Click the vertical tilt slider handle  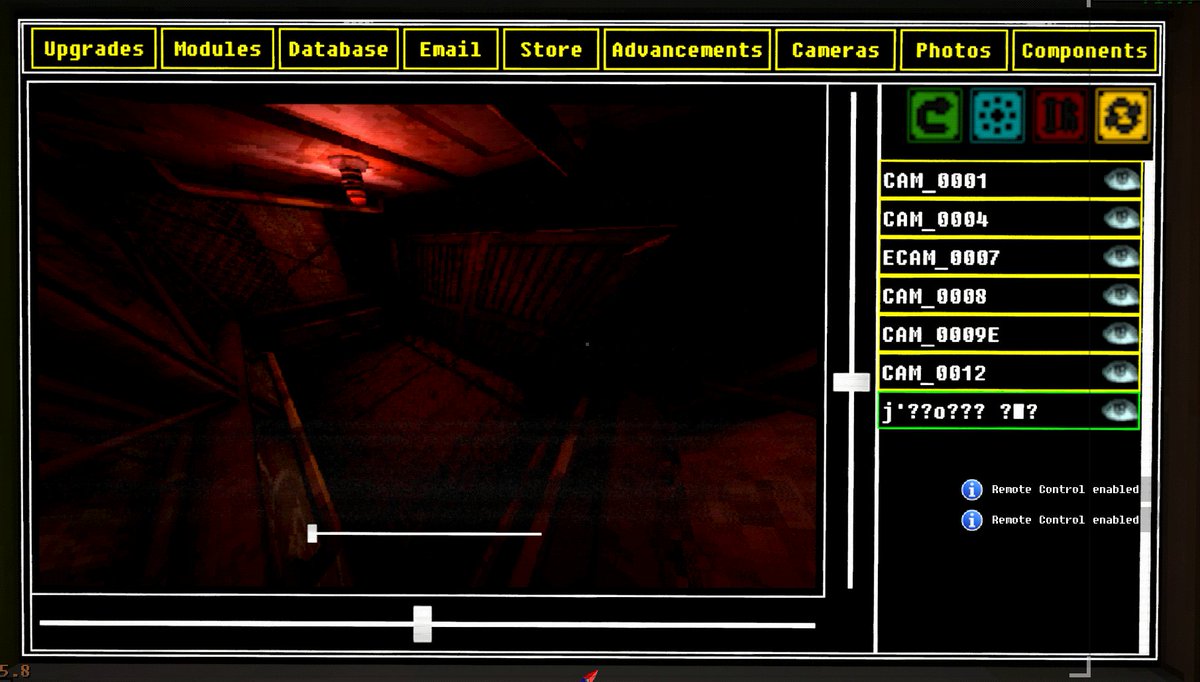tap(852, 382)
